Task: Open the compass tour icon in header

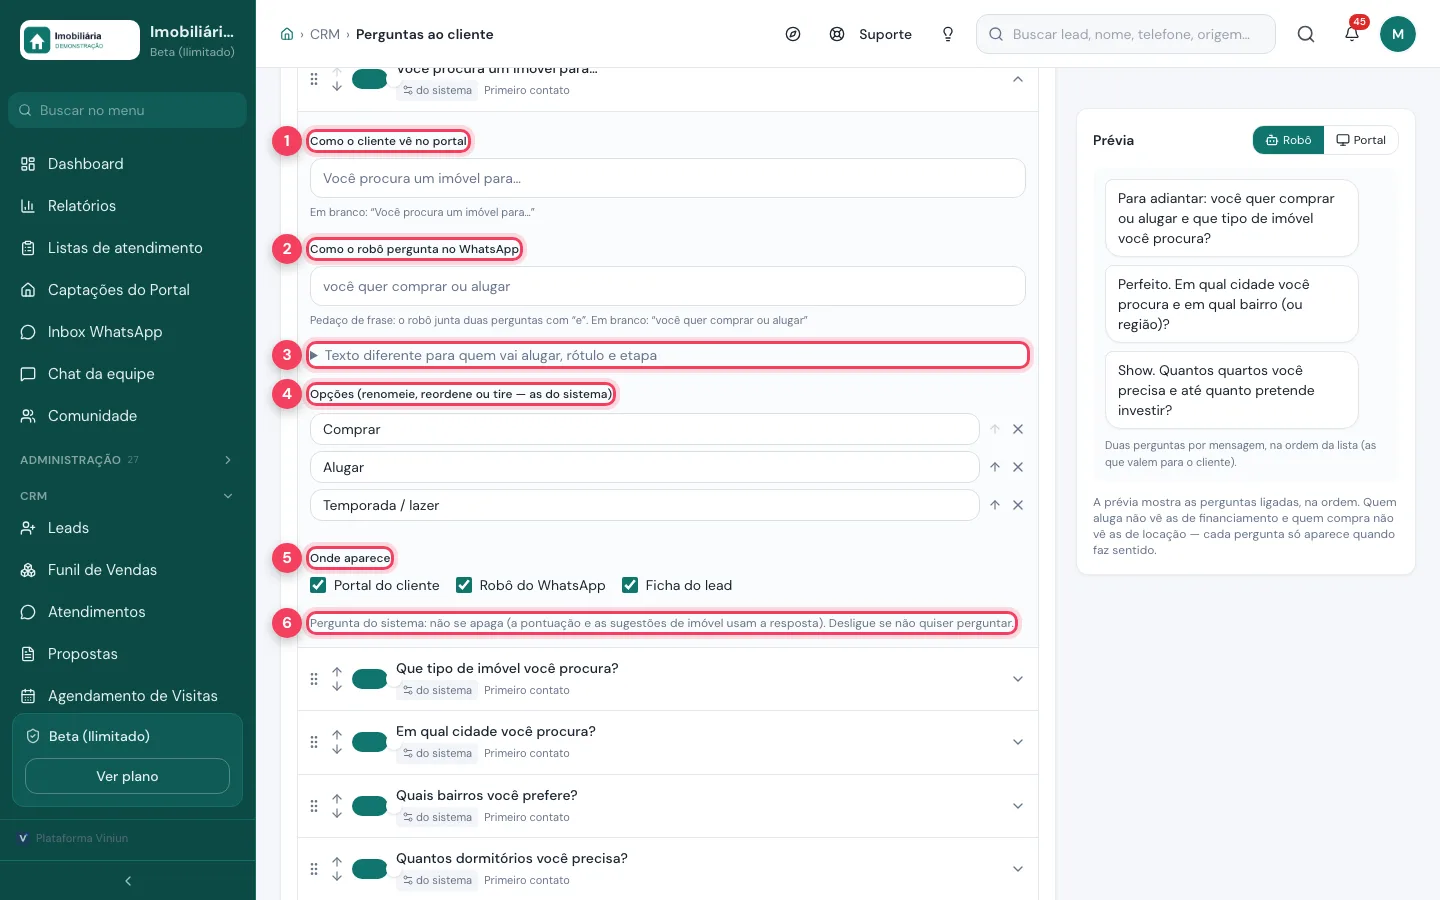Action: pyautogui.click(x=793, y=34)
